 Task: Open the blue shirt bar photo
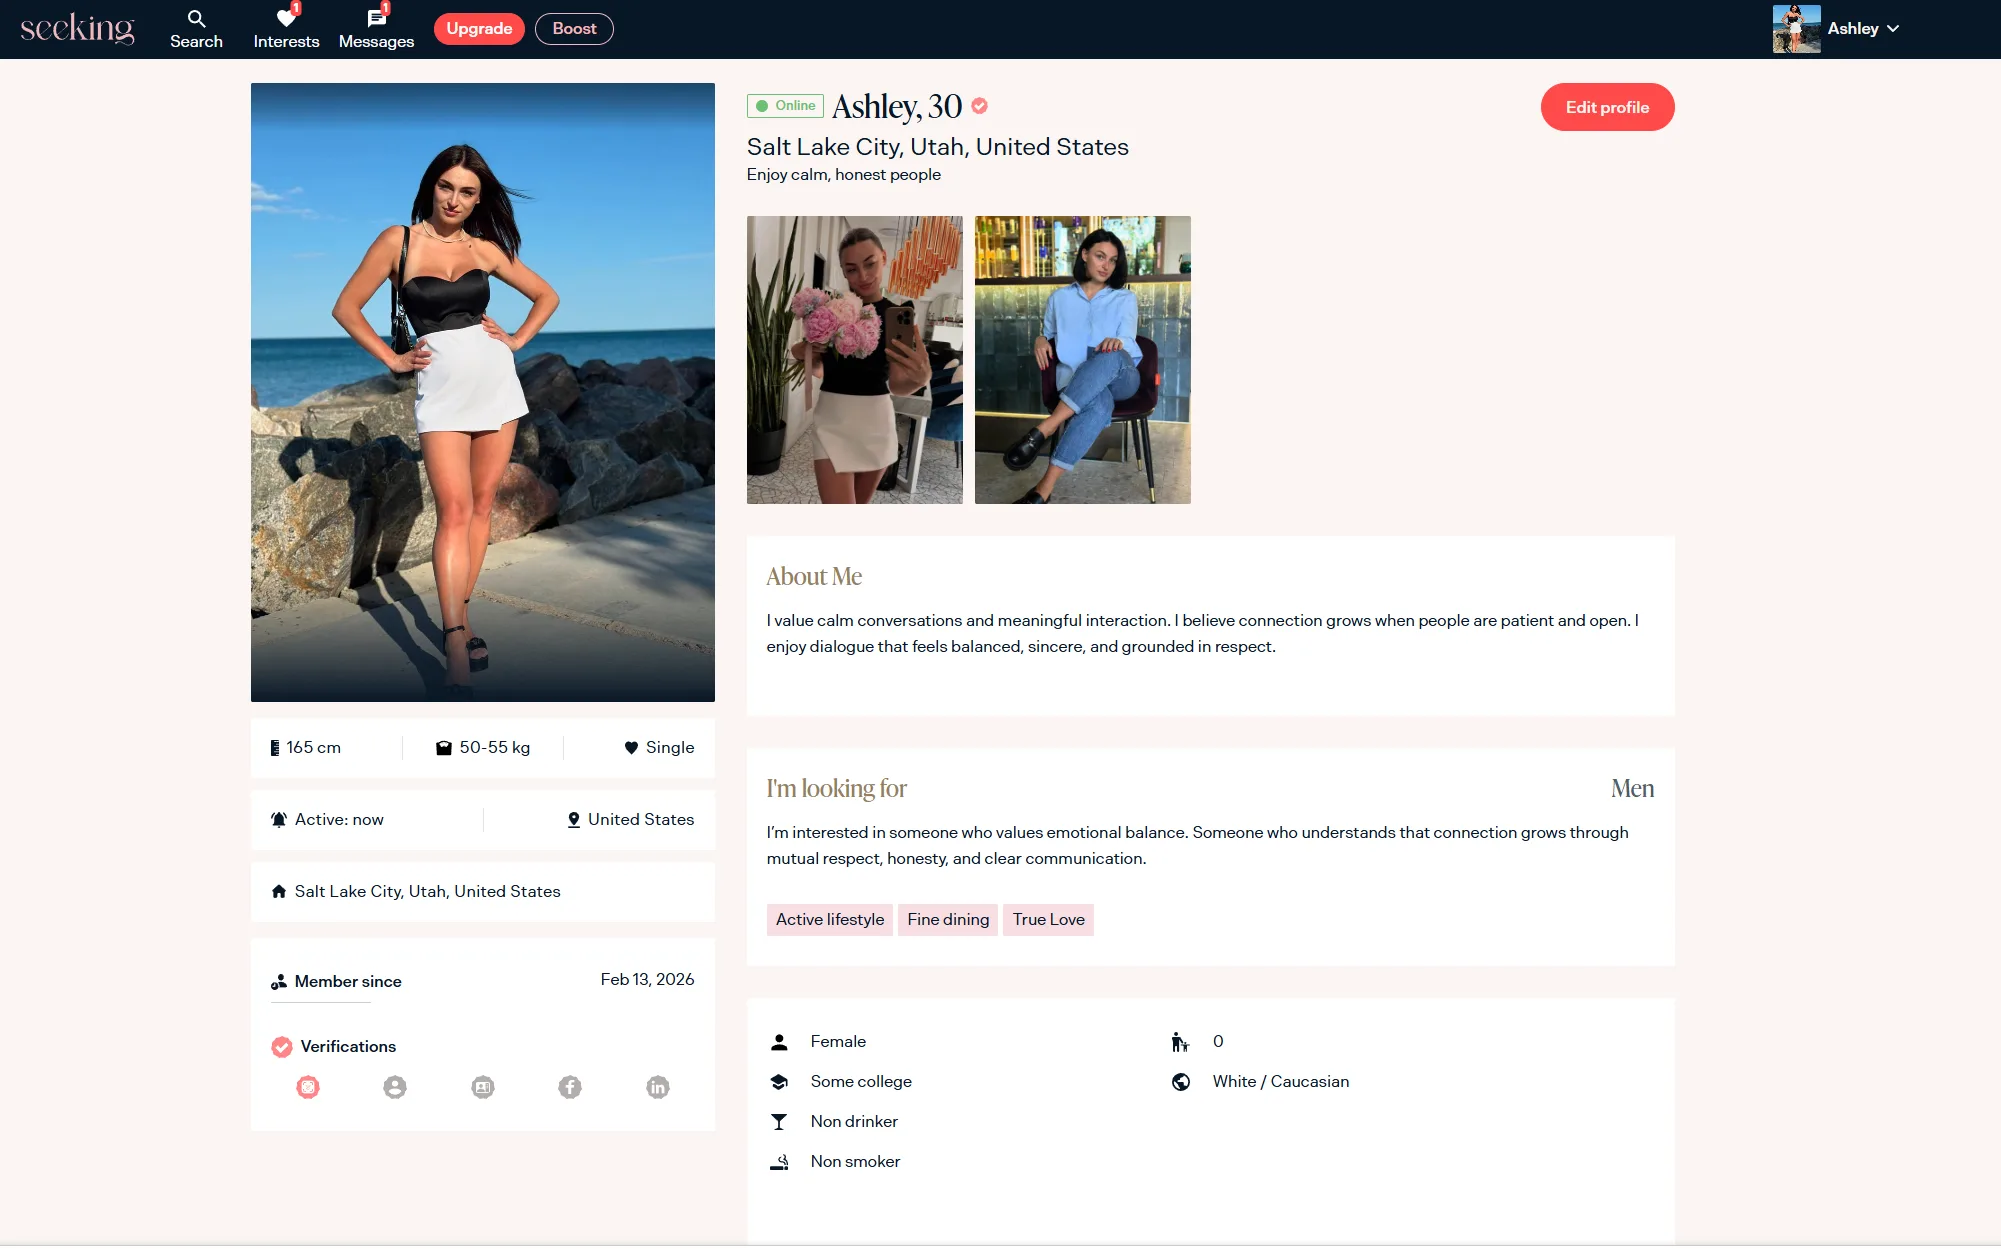[x=1083, y=360]
